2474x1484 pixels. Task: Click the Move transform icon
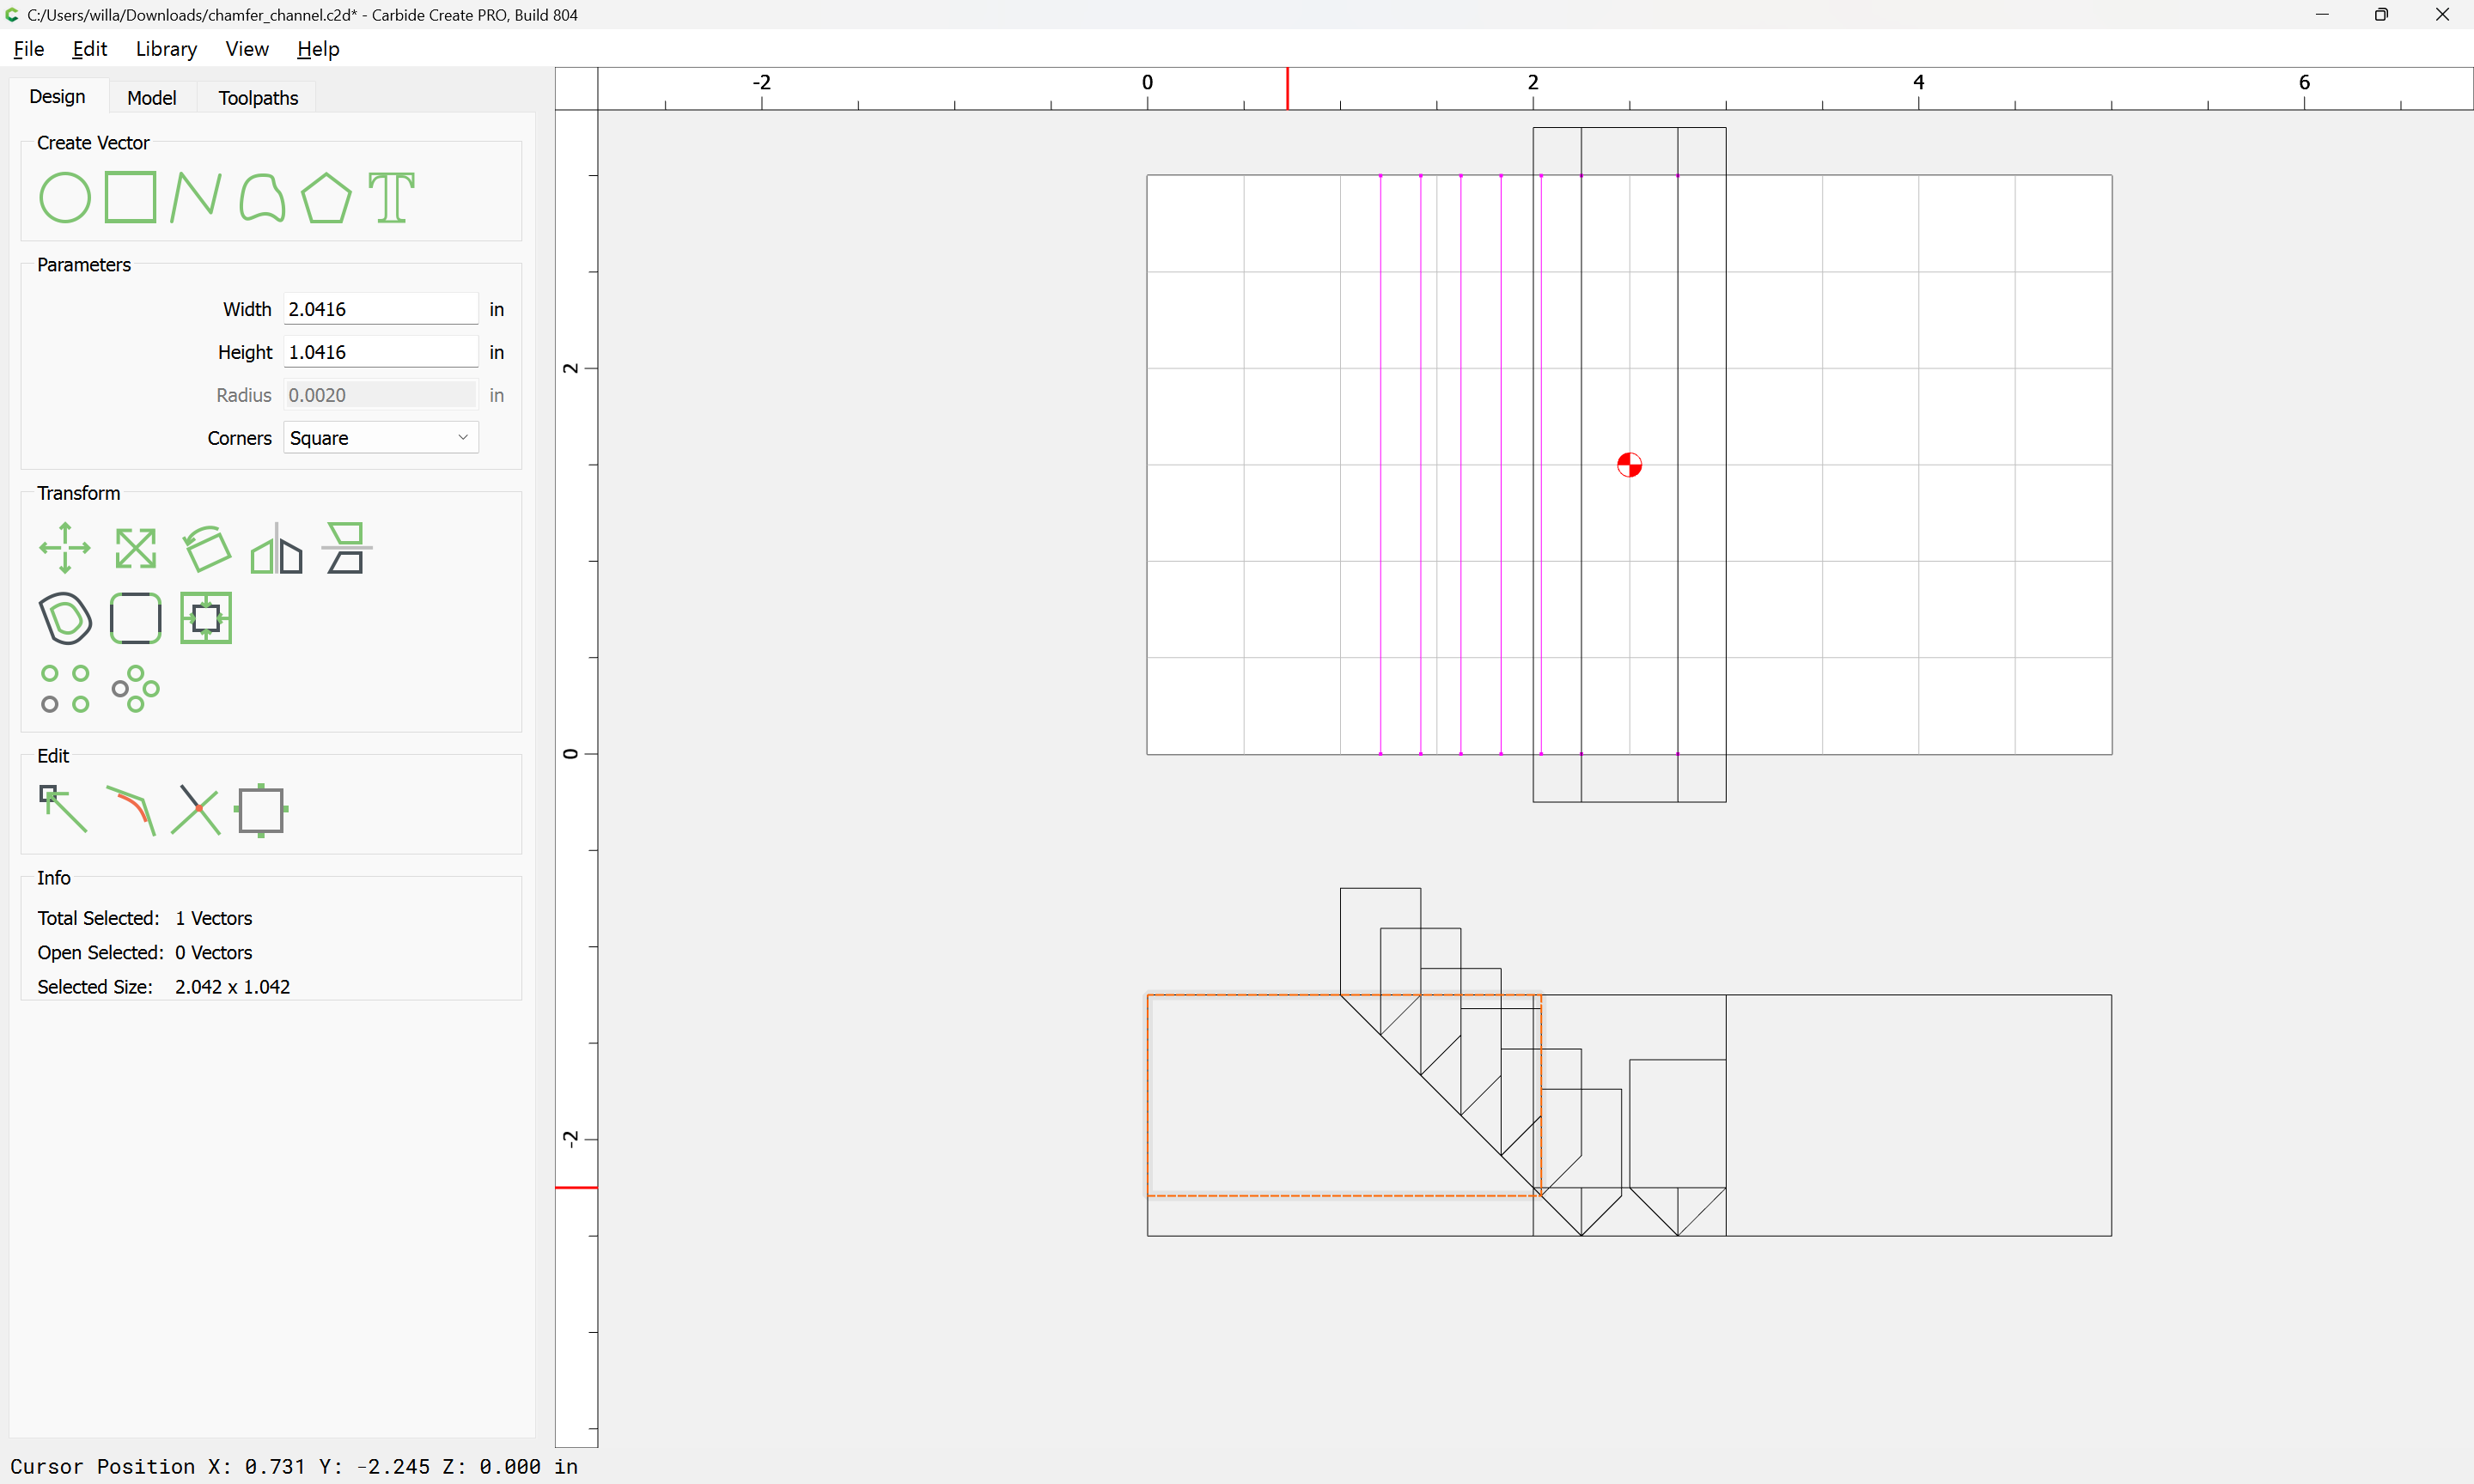tap(65, 548)
